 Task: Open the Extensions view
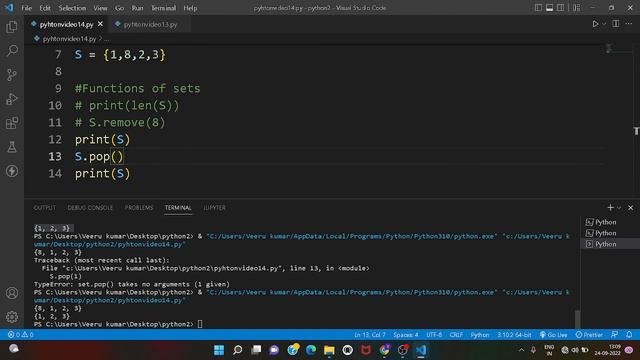click(12, 123)
